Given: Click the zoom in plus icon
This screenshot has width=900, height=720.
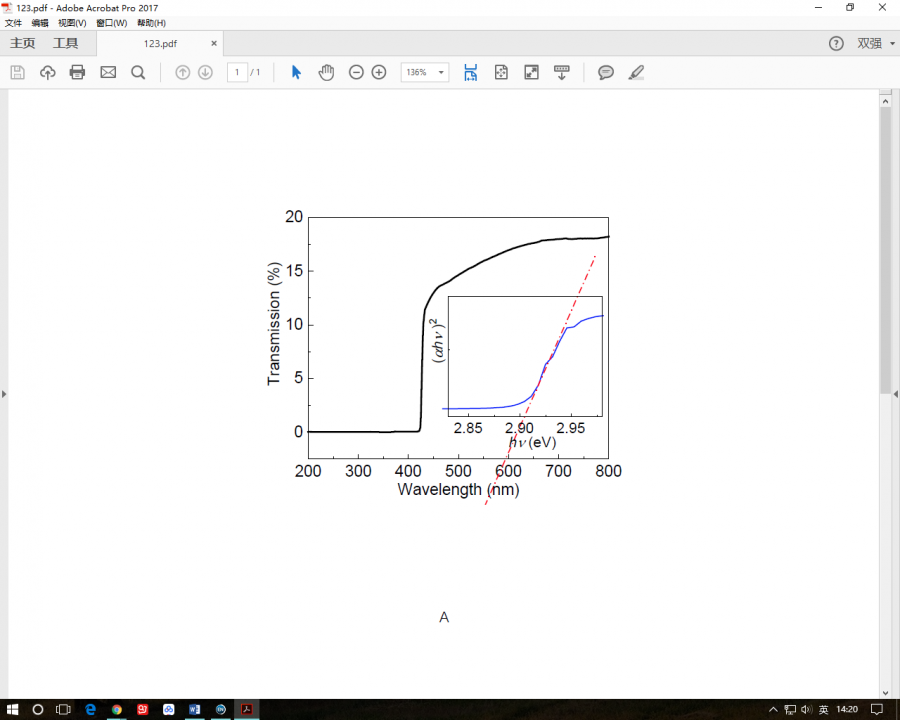Looking at the screenshot, I should pyautogui.click(x=379, y=72).
